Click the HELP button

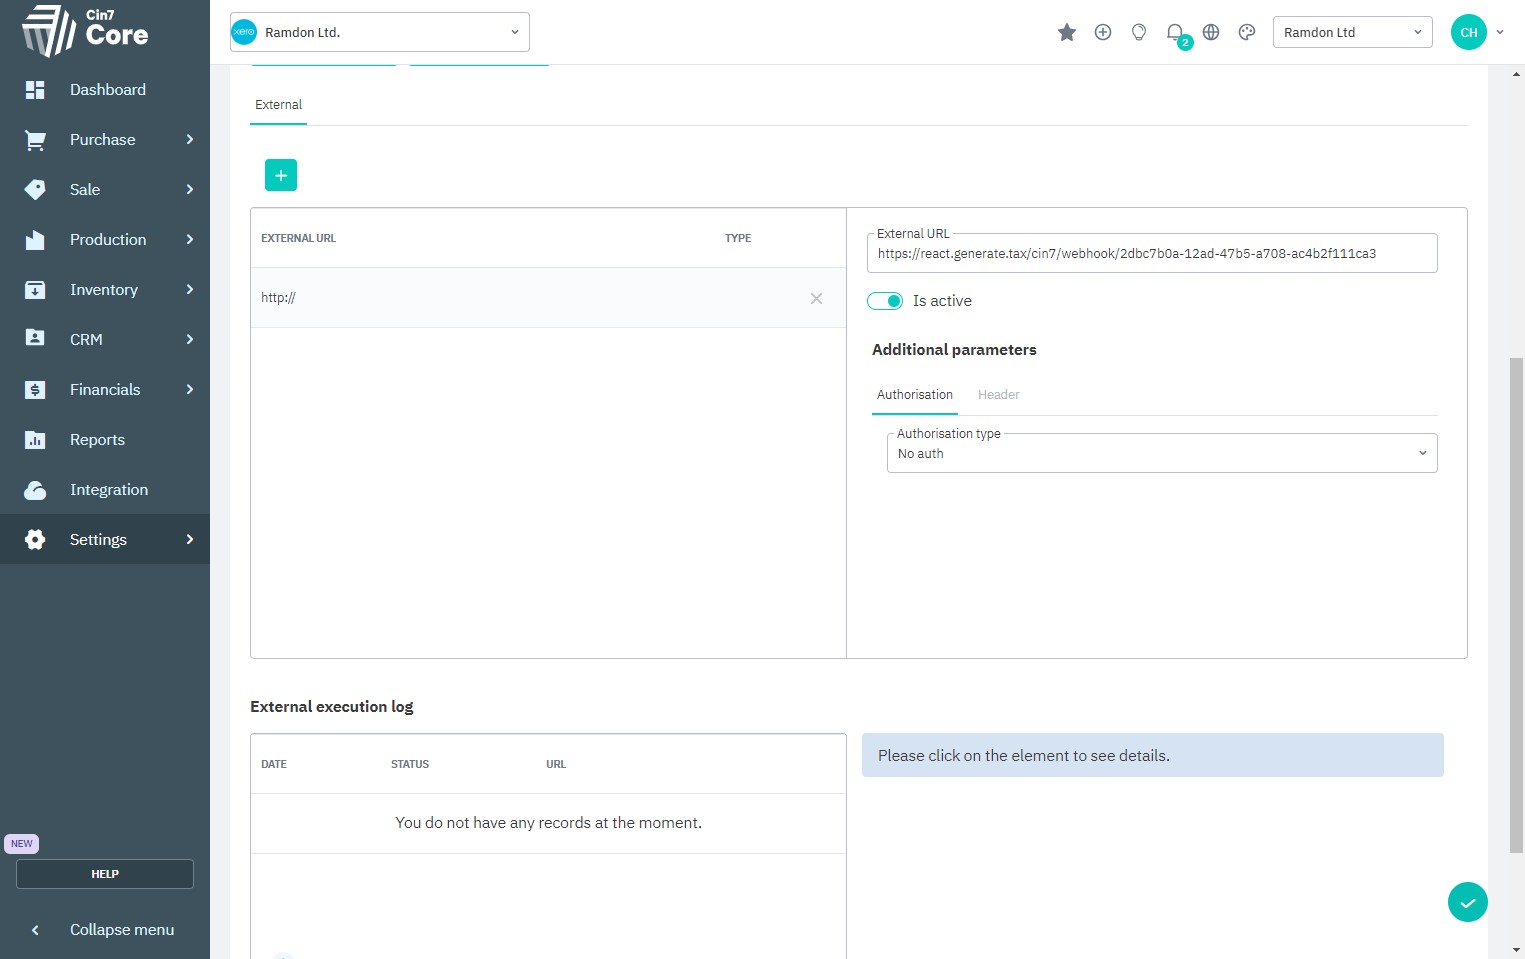click(105, 874)
